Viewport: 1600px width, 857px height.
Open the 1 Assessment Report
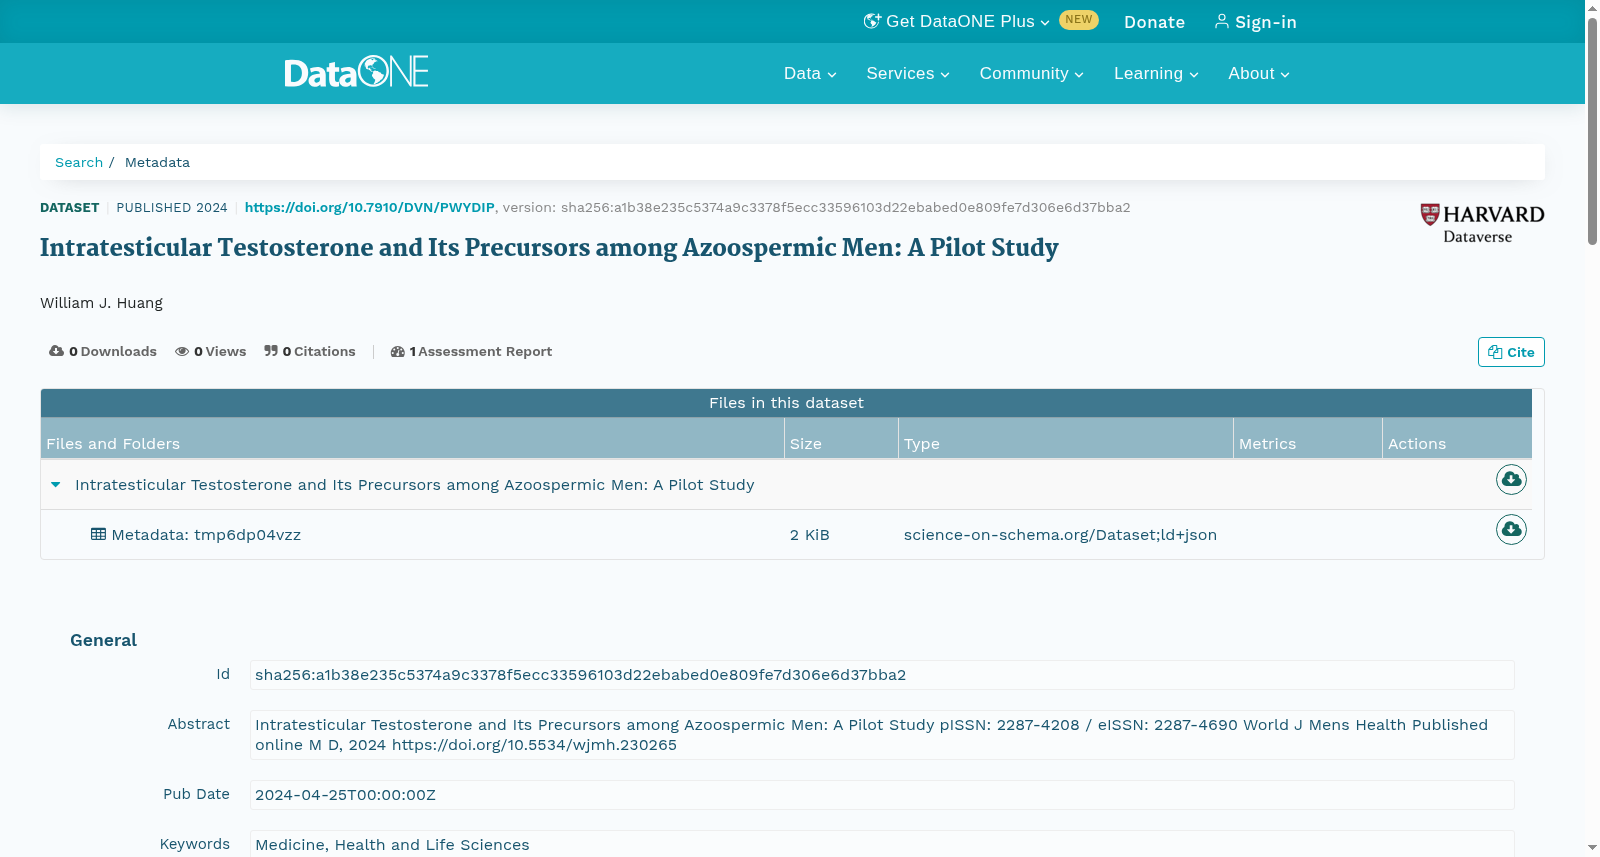(471, 351)
